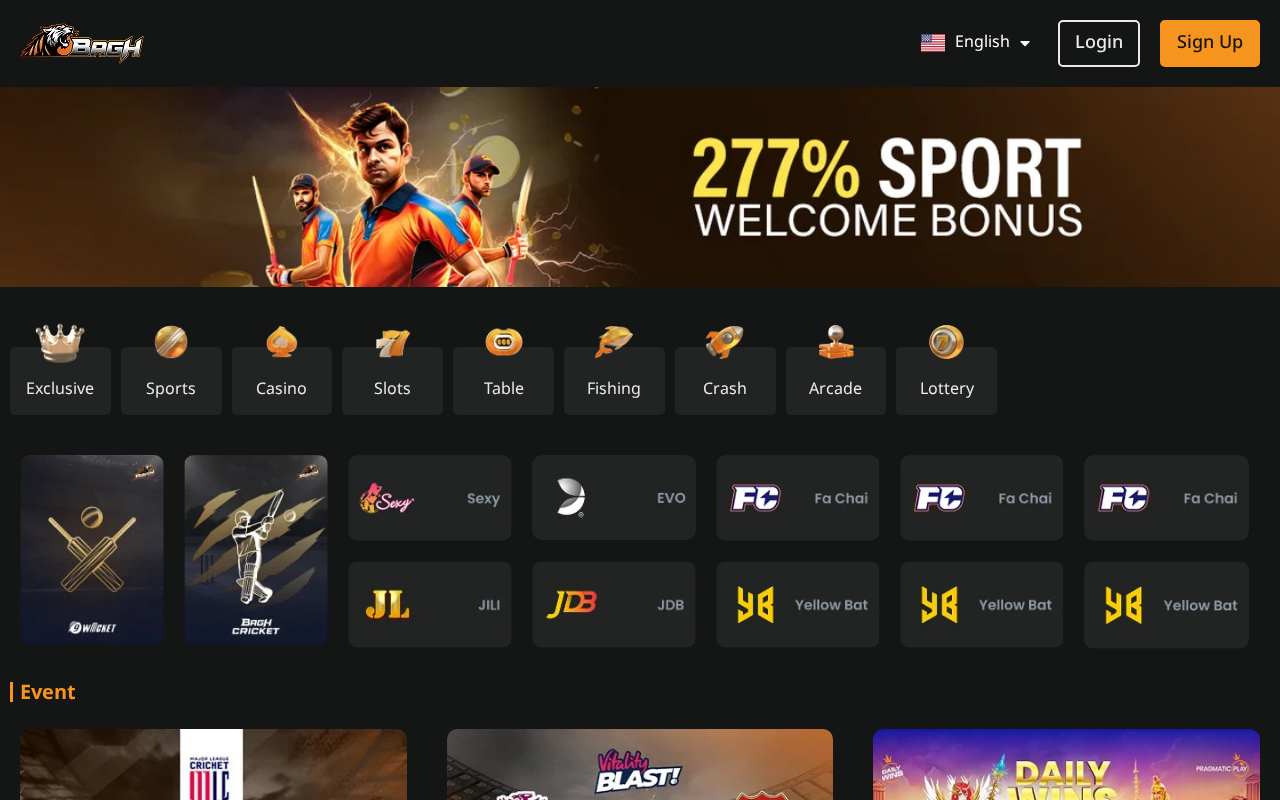Select the JDB provider tile

pos(614,604)
